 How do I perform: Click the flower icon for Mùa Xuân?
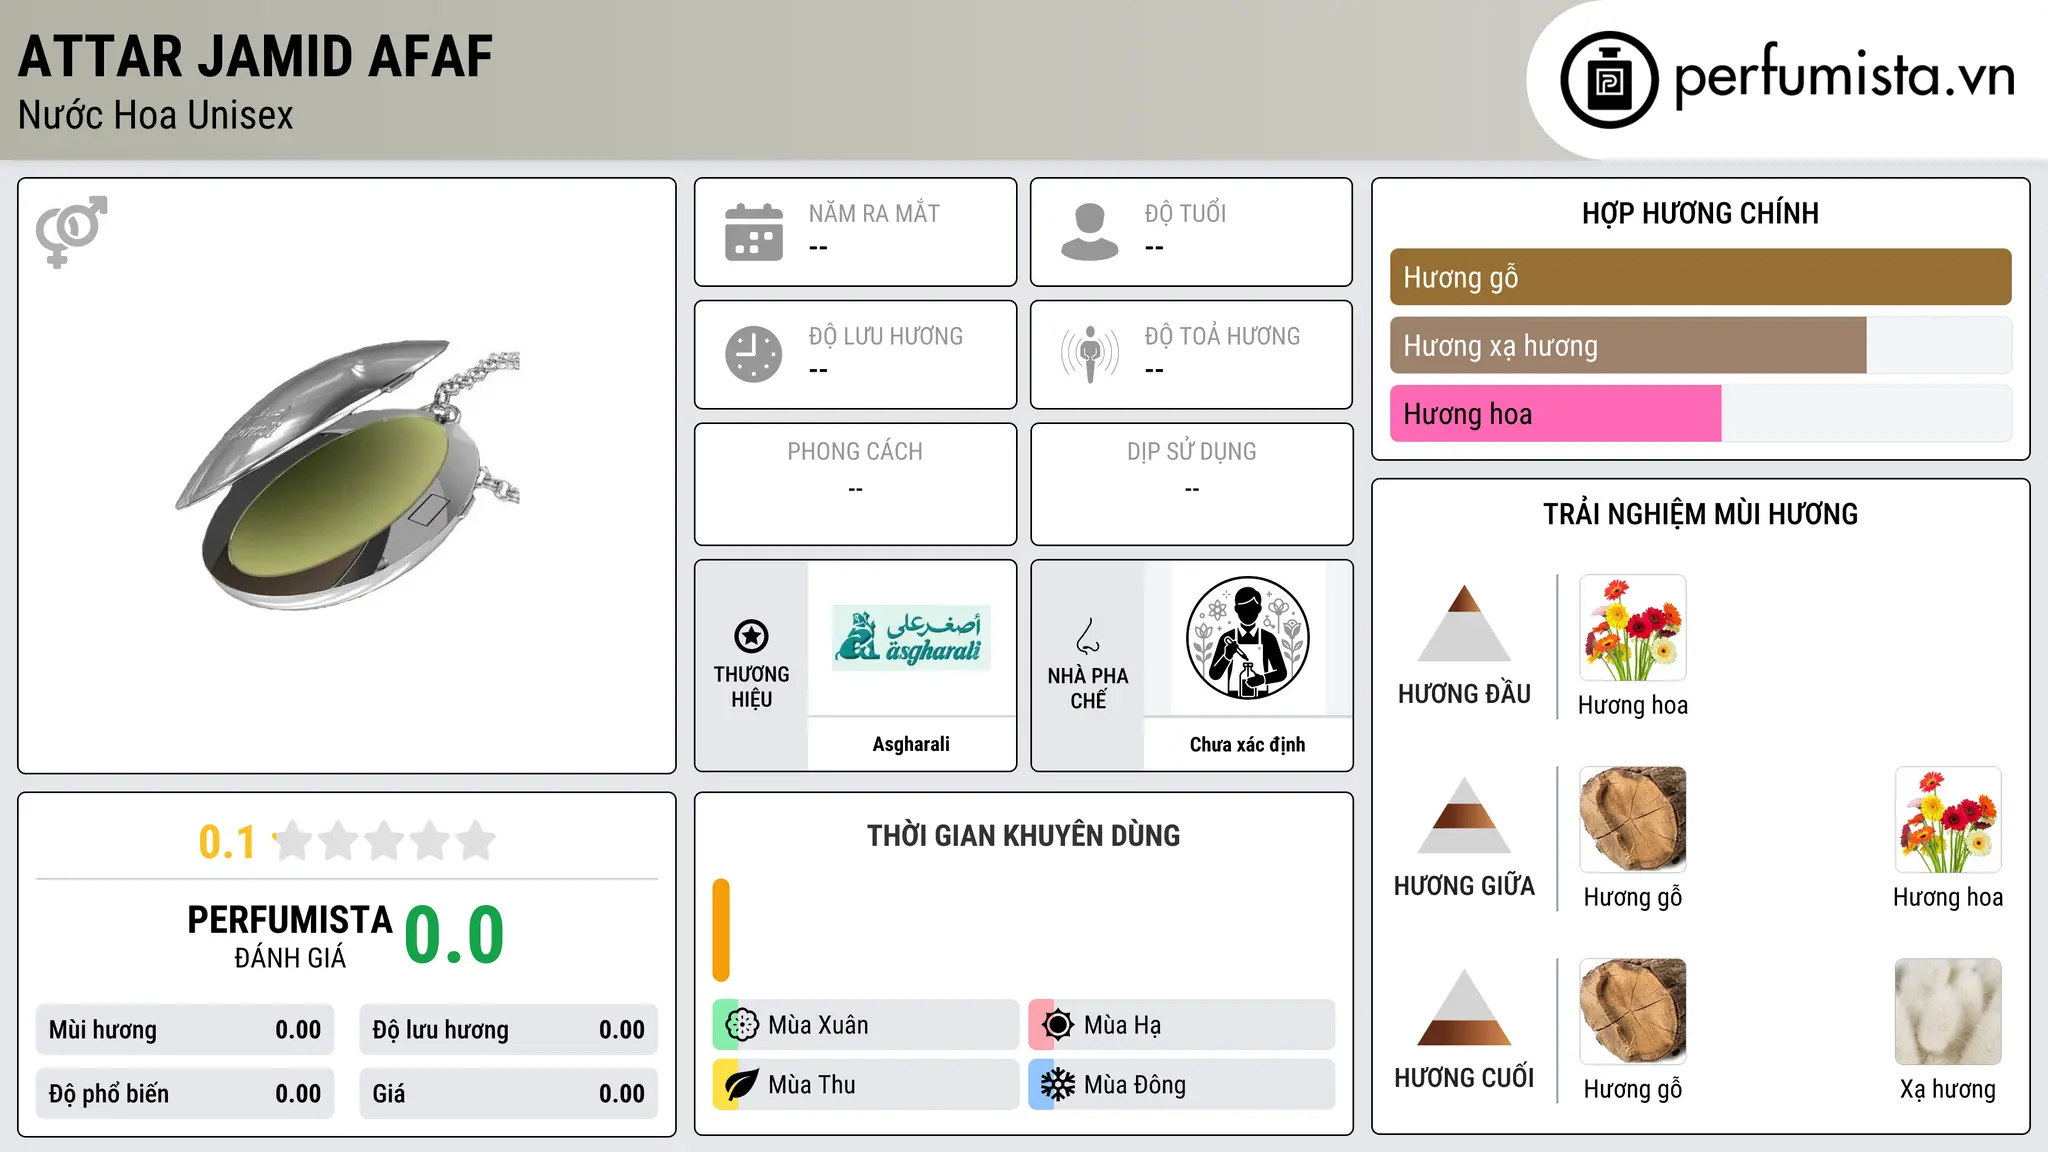click(x=742, y=1025)
